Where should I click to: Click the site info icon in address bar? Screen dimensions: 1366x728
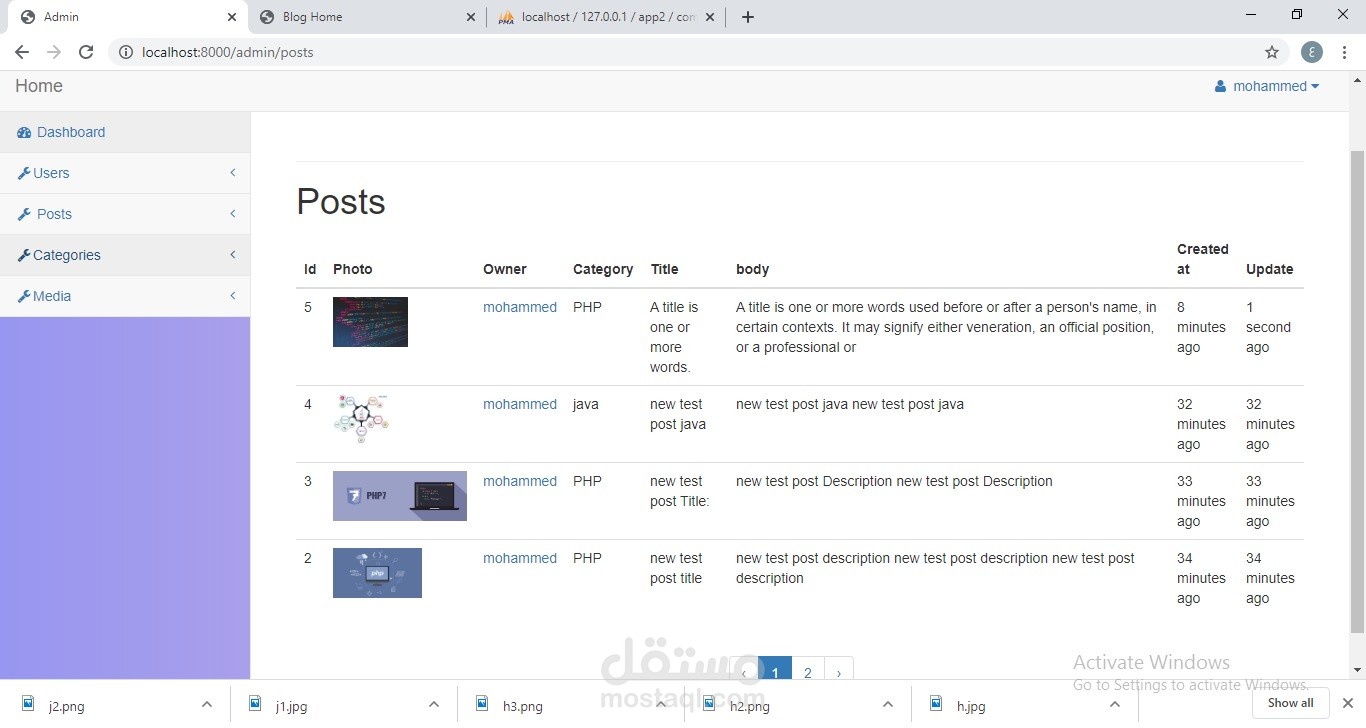click(x=126, y=52)
